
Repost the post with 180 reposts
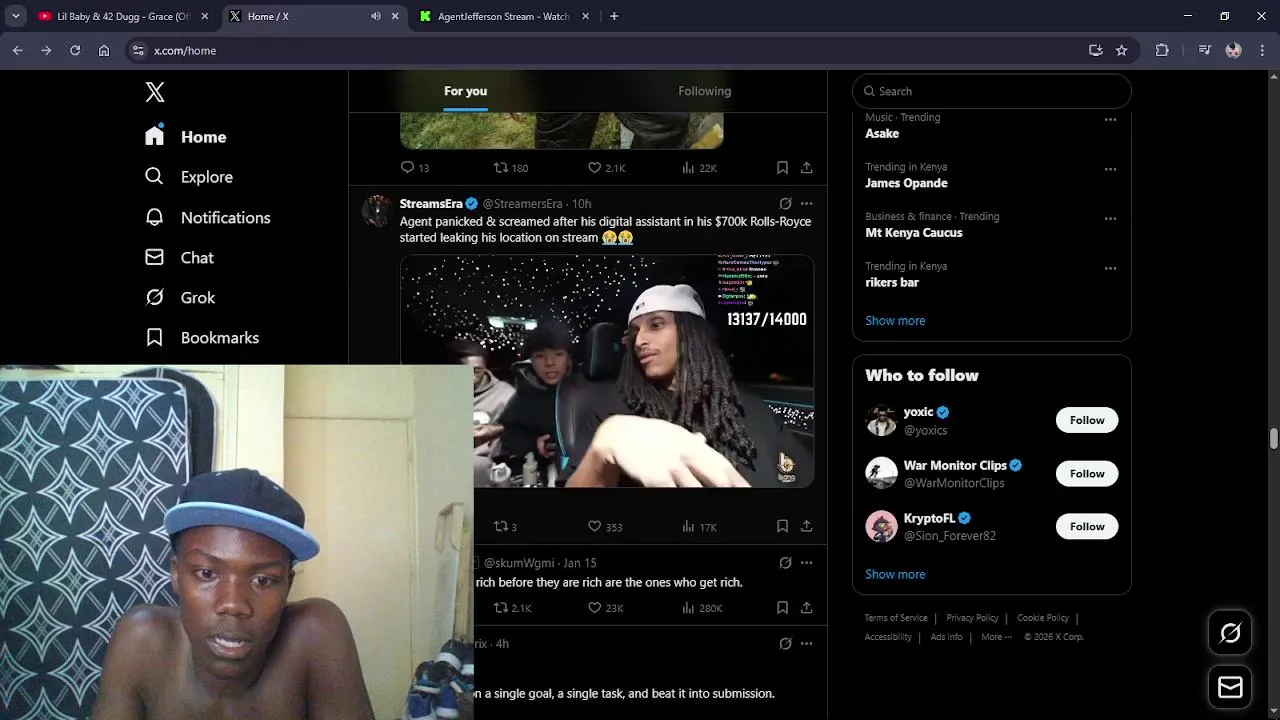coord(511,168)
